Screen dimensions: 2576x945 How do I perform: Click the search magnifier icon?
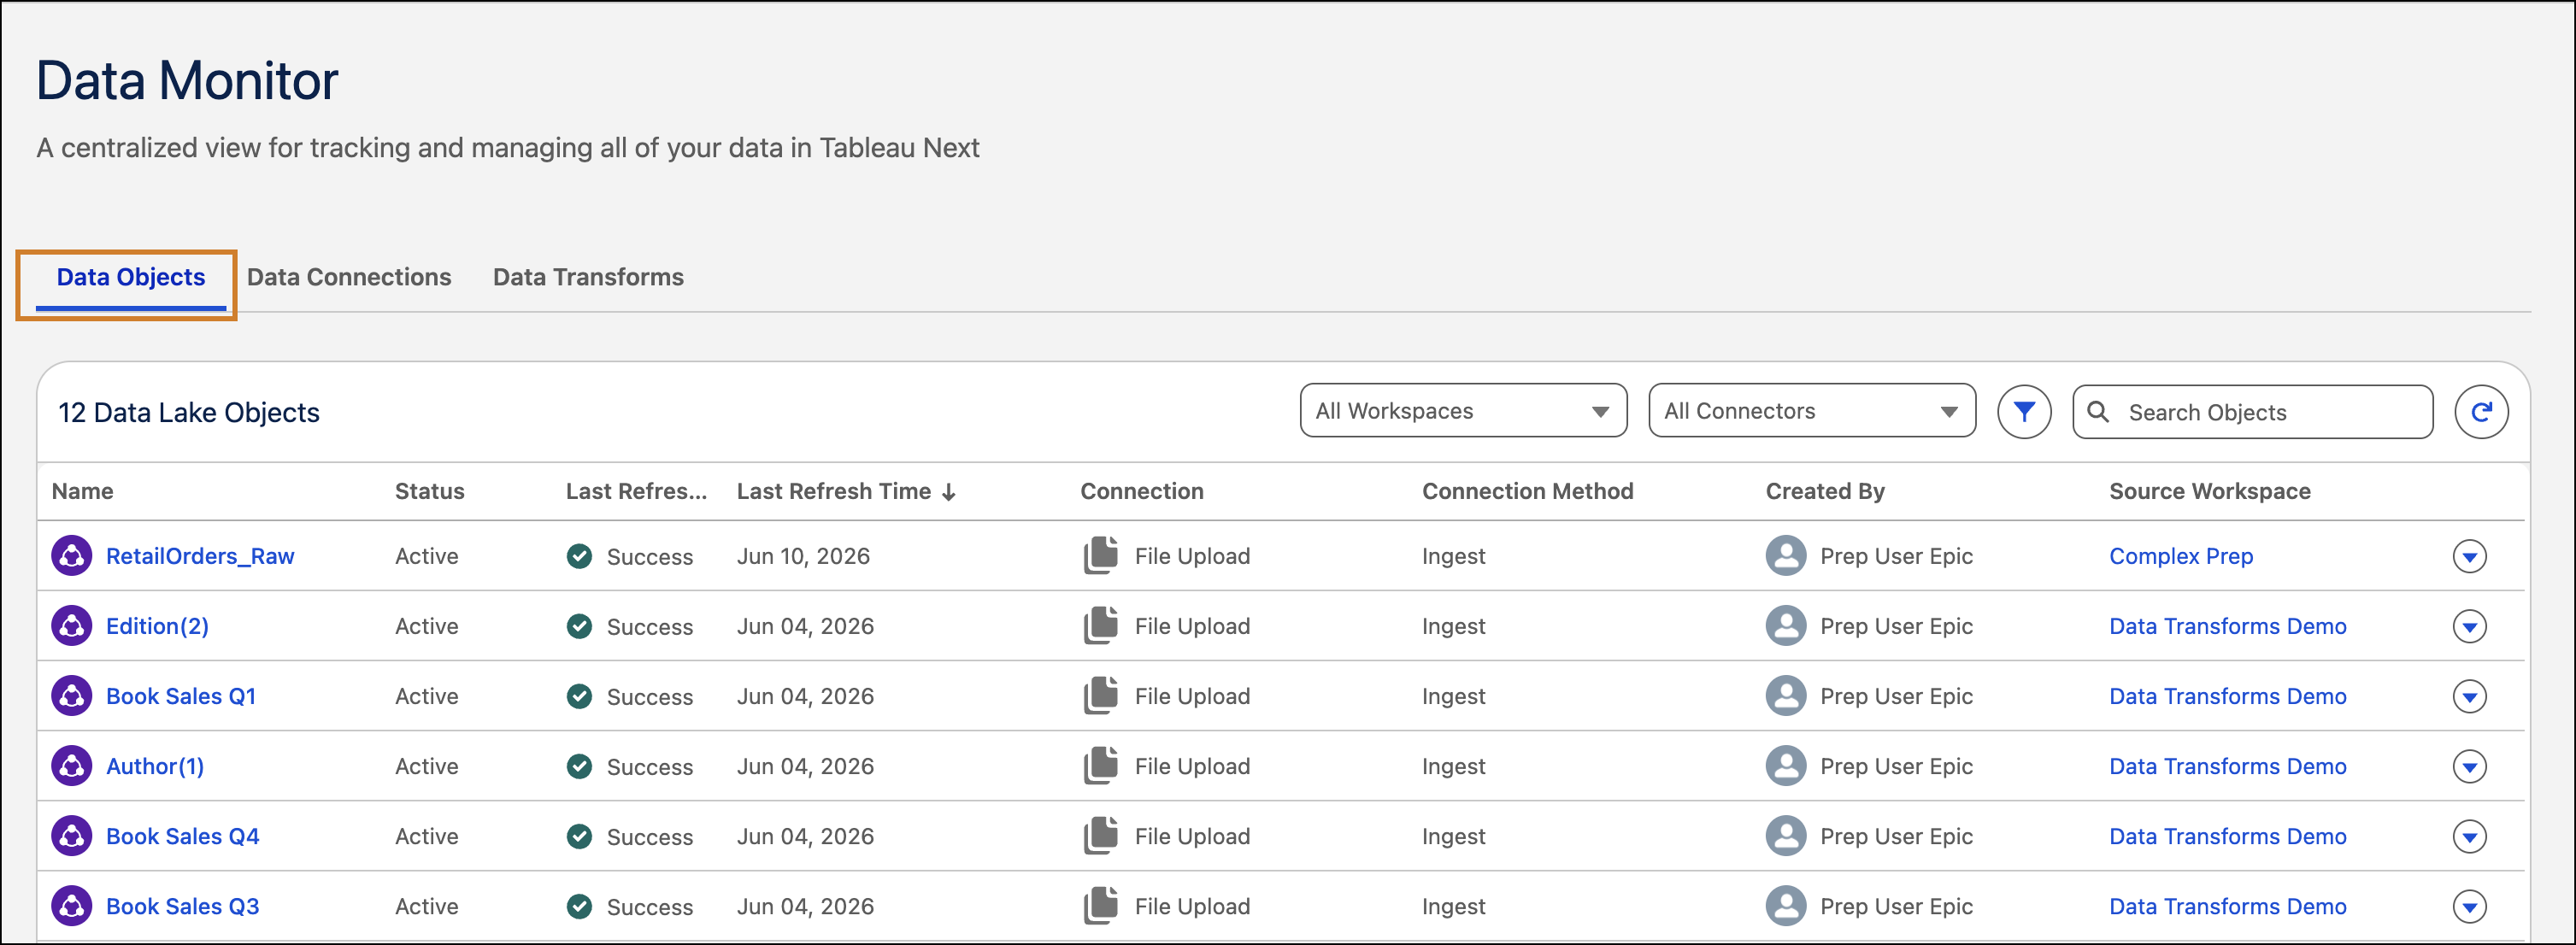coord(2098,411)
